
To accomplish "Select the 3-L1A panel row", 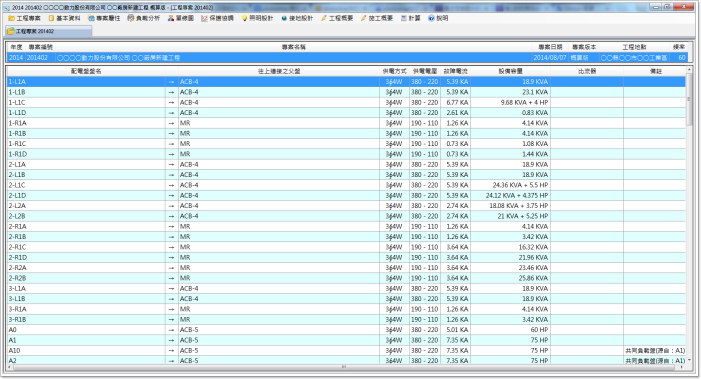I will click(x=346, y=288).
